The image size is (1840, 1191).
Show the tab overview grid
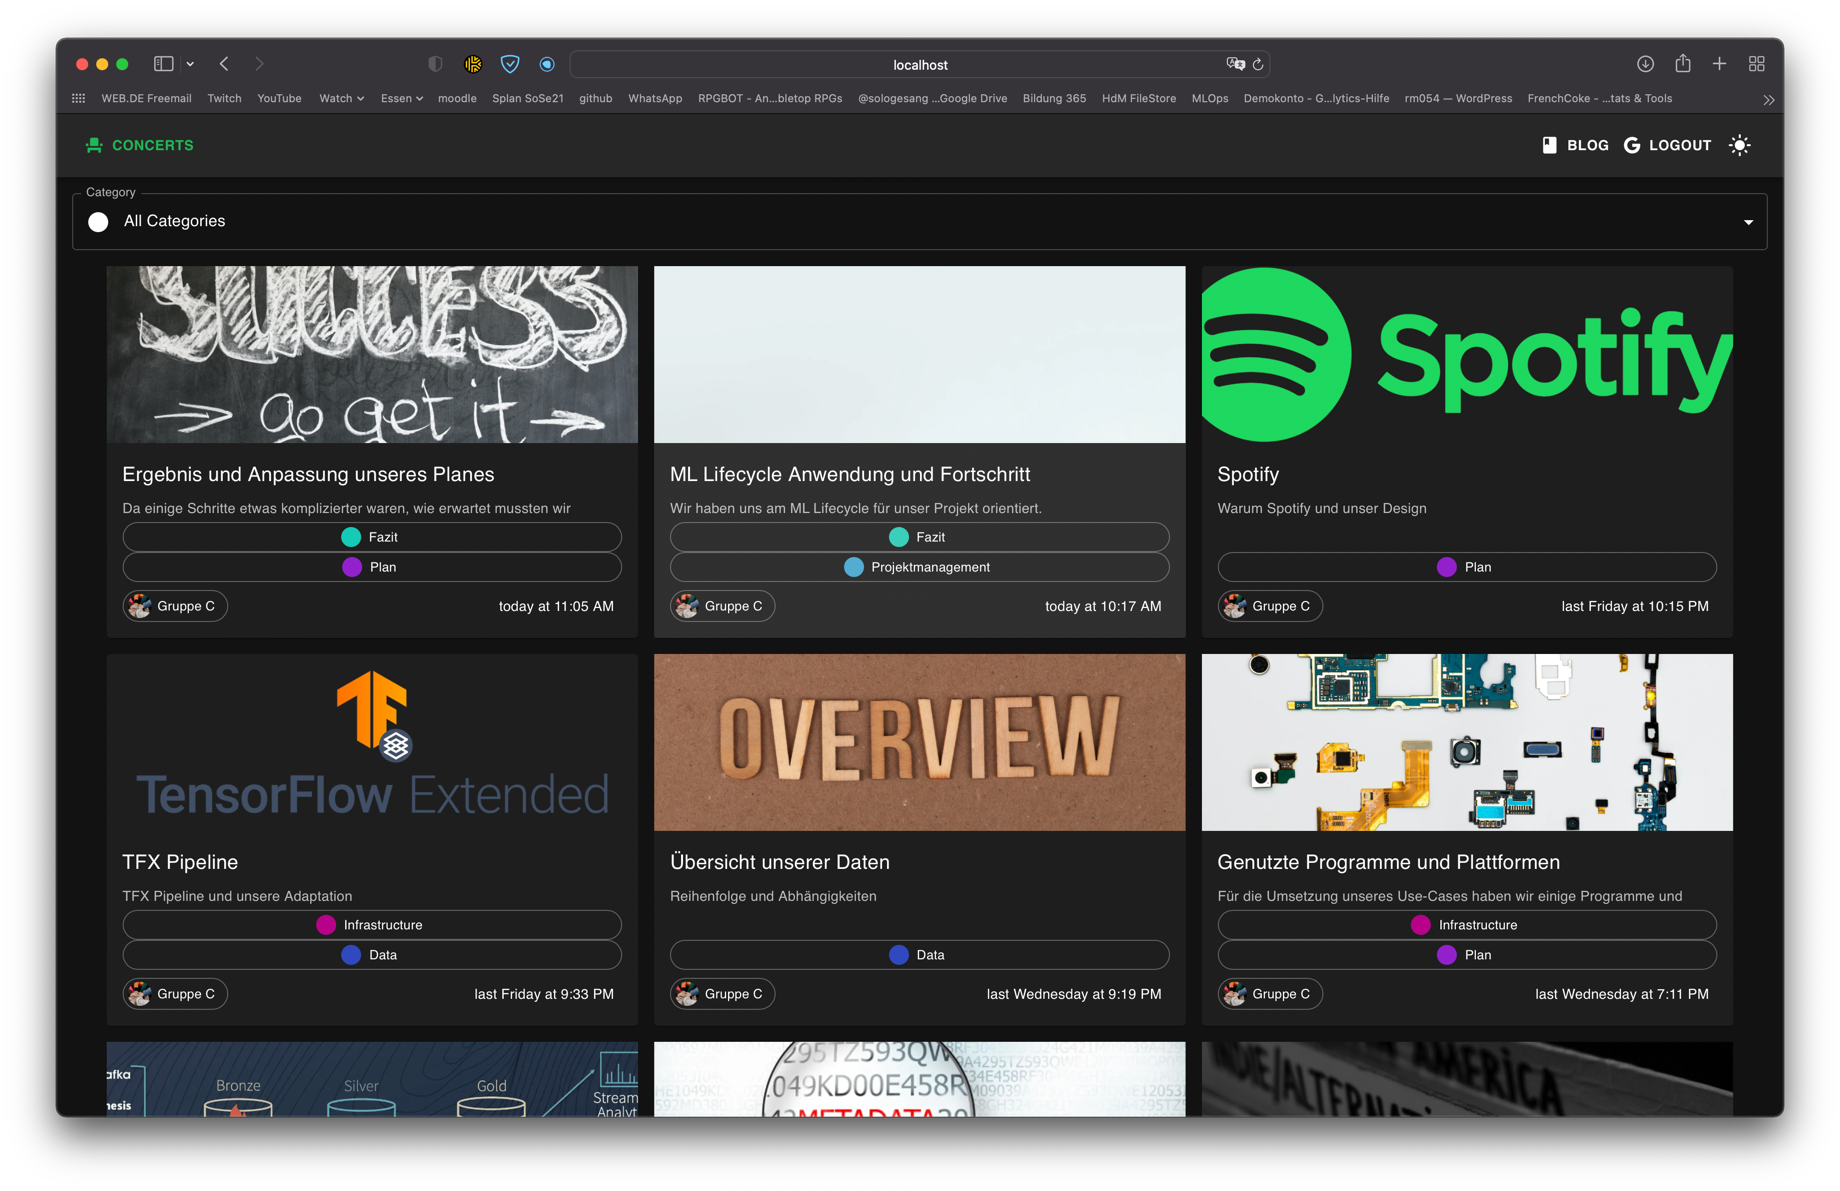coord(1757,64)
